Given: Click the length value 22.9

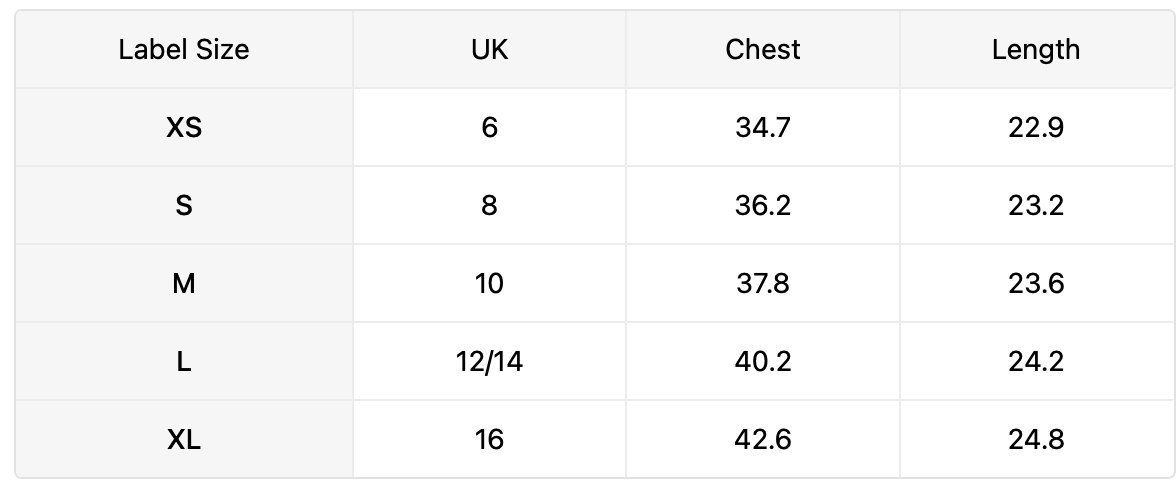Looking at the screenshot, I should click(x=1036, y=128).
